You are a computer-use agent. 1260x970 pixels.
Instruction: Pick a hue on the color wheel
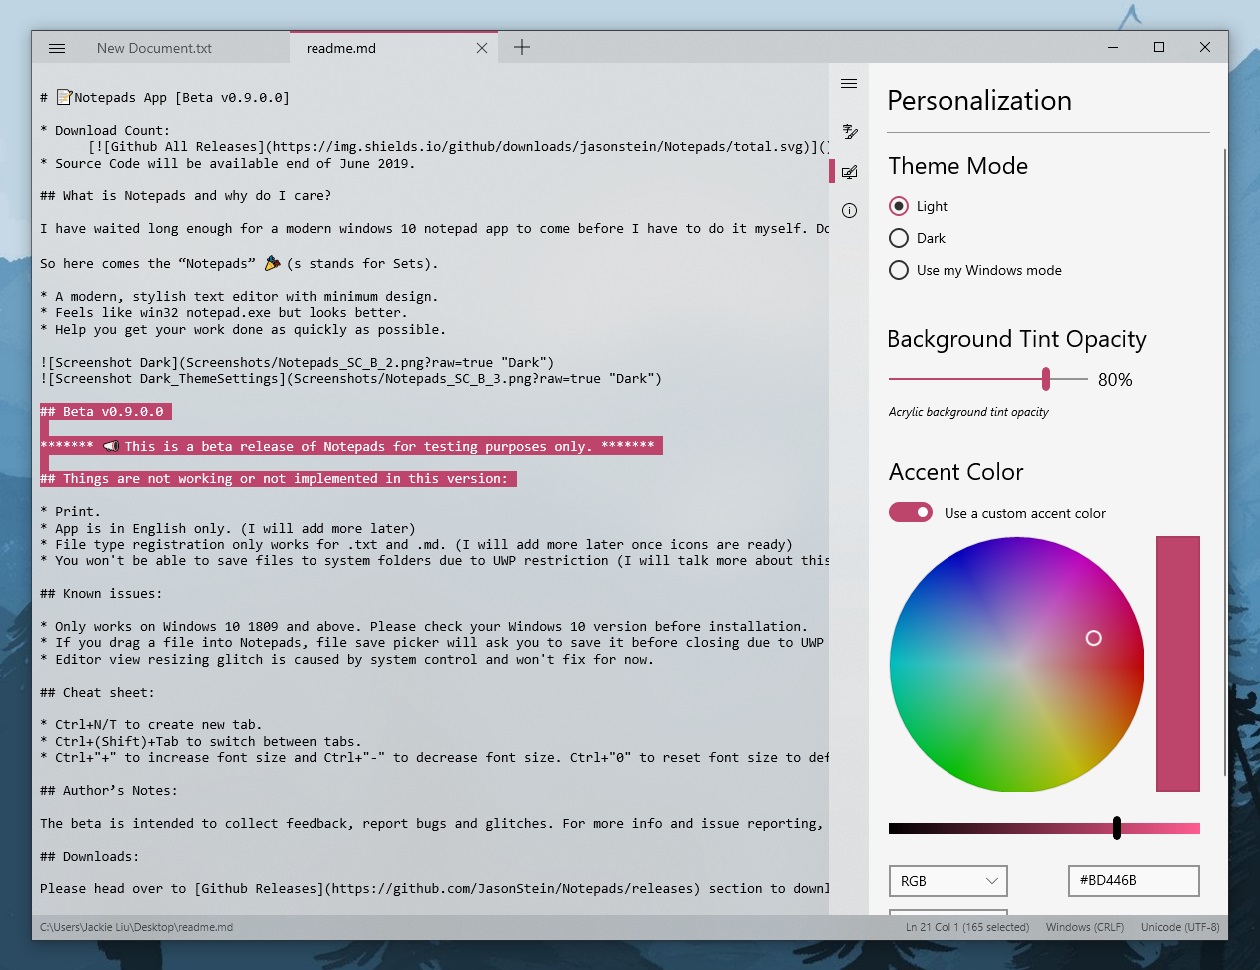click(1016, 664)
